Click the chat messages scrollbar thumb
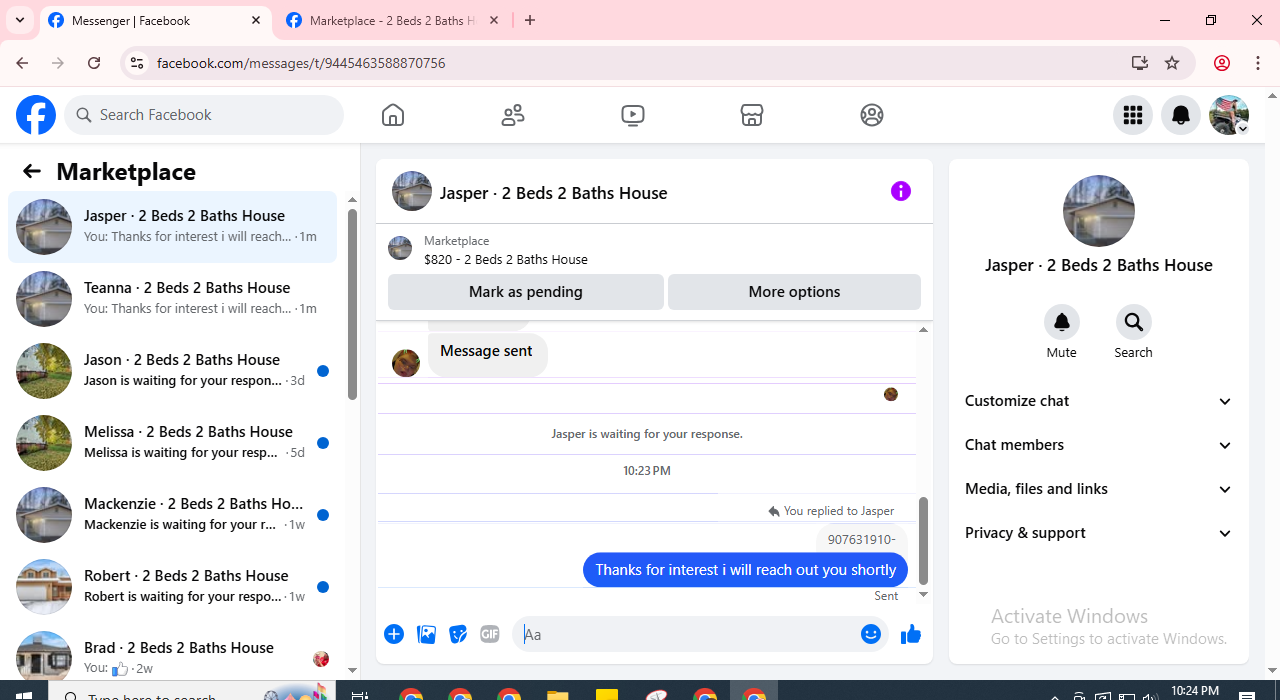The width and height of the screenshot is (1280, 700). 923,541
